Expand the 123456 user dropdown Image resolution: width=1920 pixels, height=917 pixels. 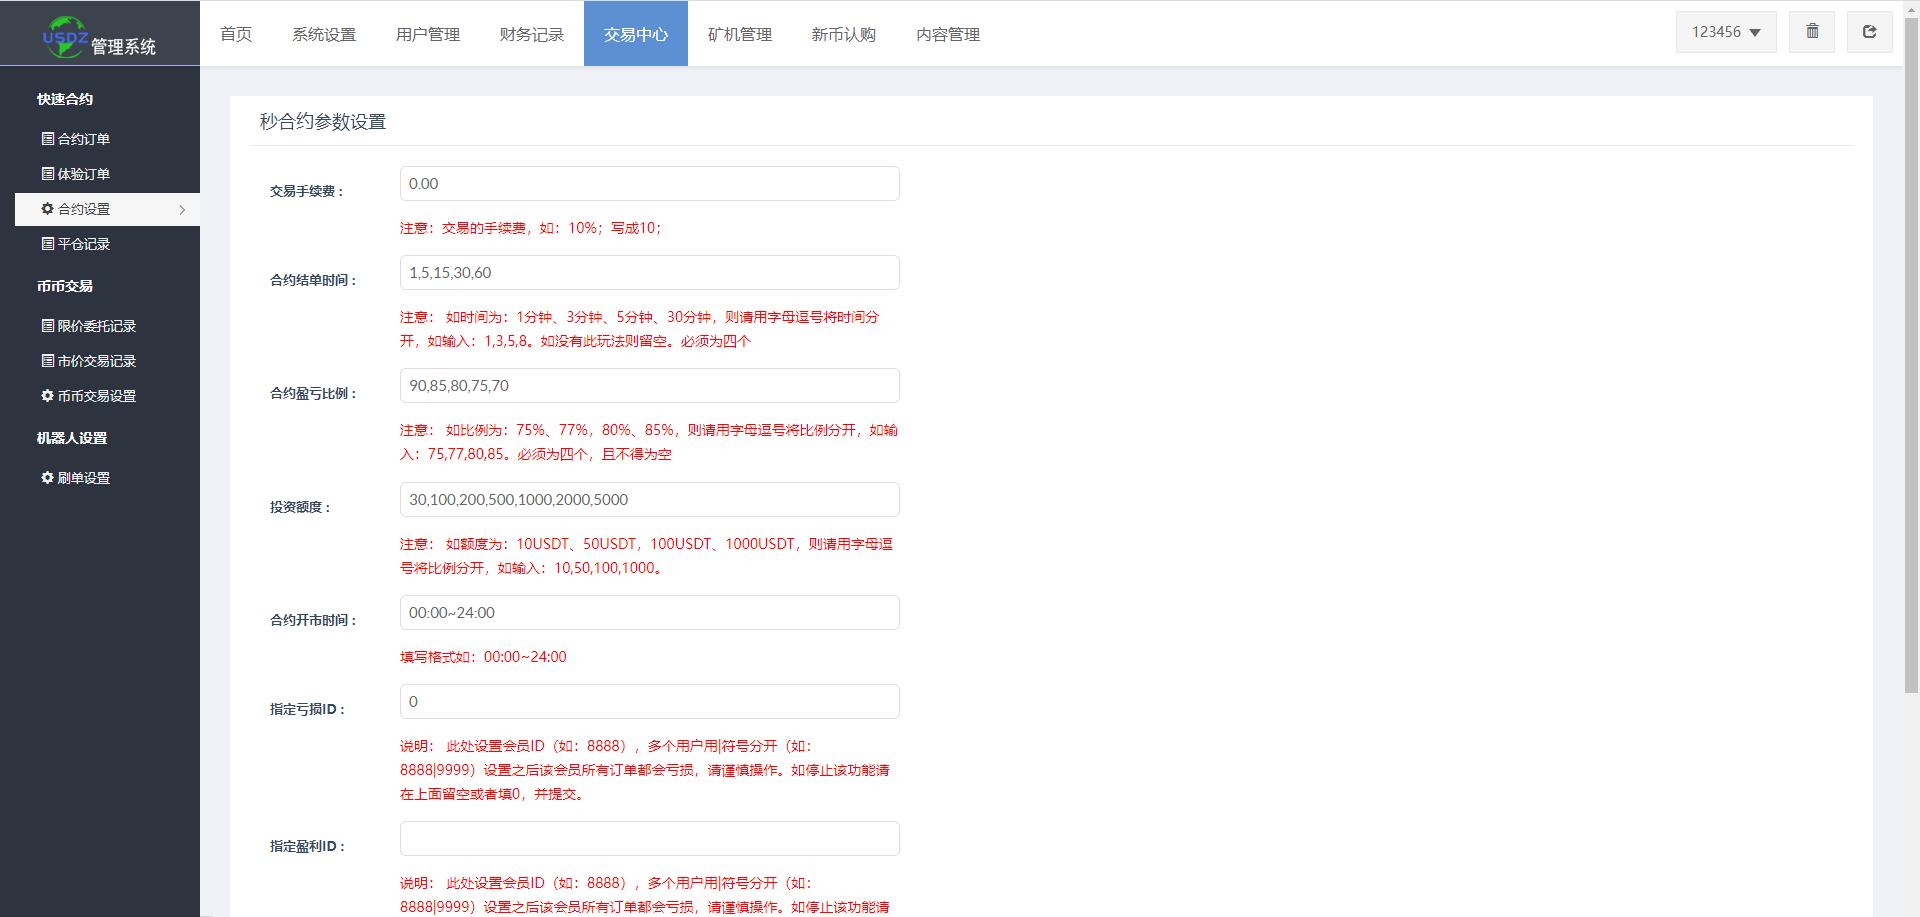tap(1726, 32)
